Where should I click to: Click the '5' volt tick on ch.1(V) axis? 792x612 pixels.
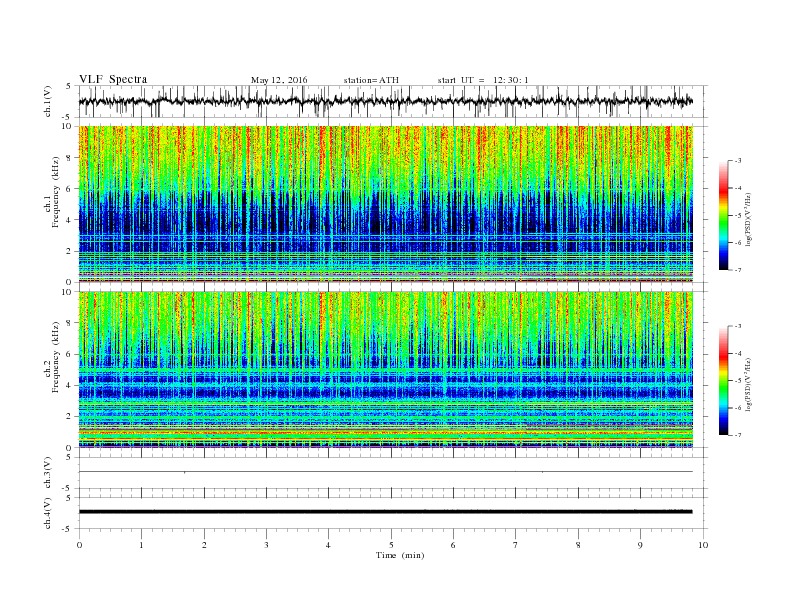click(x=69, y=86)
